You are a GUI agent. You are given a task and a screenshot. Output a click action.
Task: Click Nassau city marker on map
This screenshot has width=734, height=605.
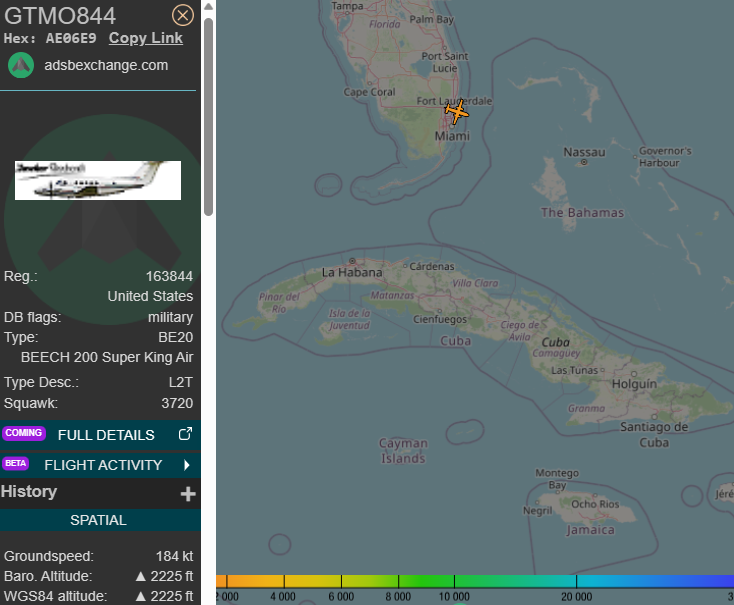584,162
